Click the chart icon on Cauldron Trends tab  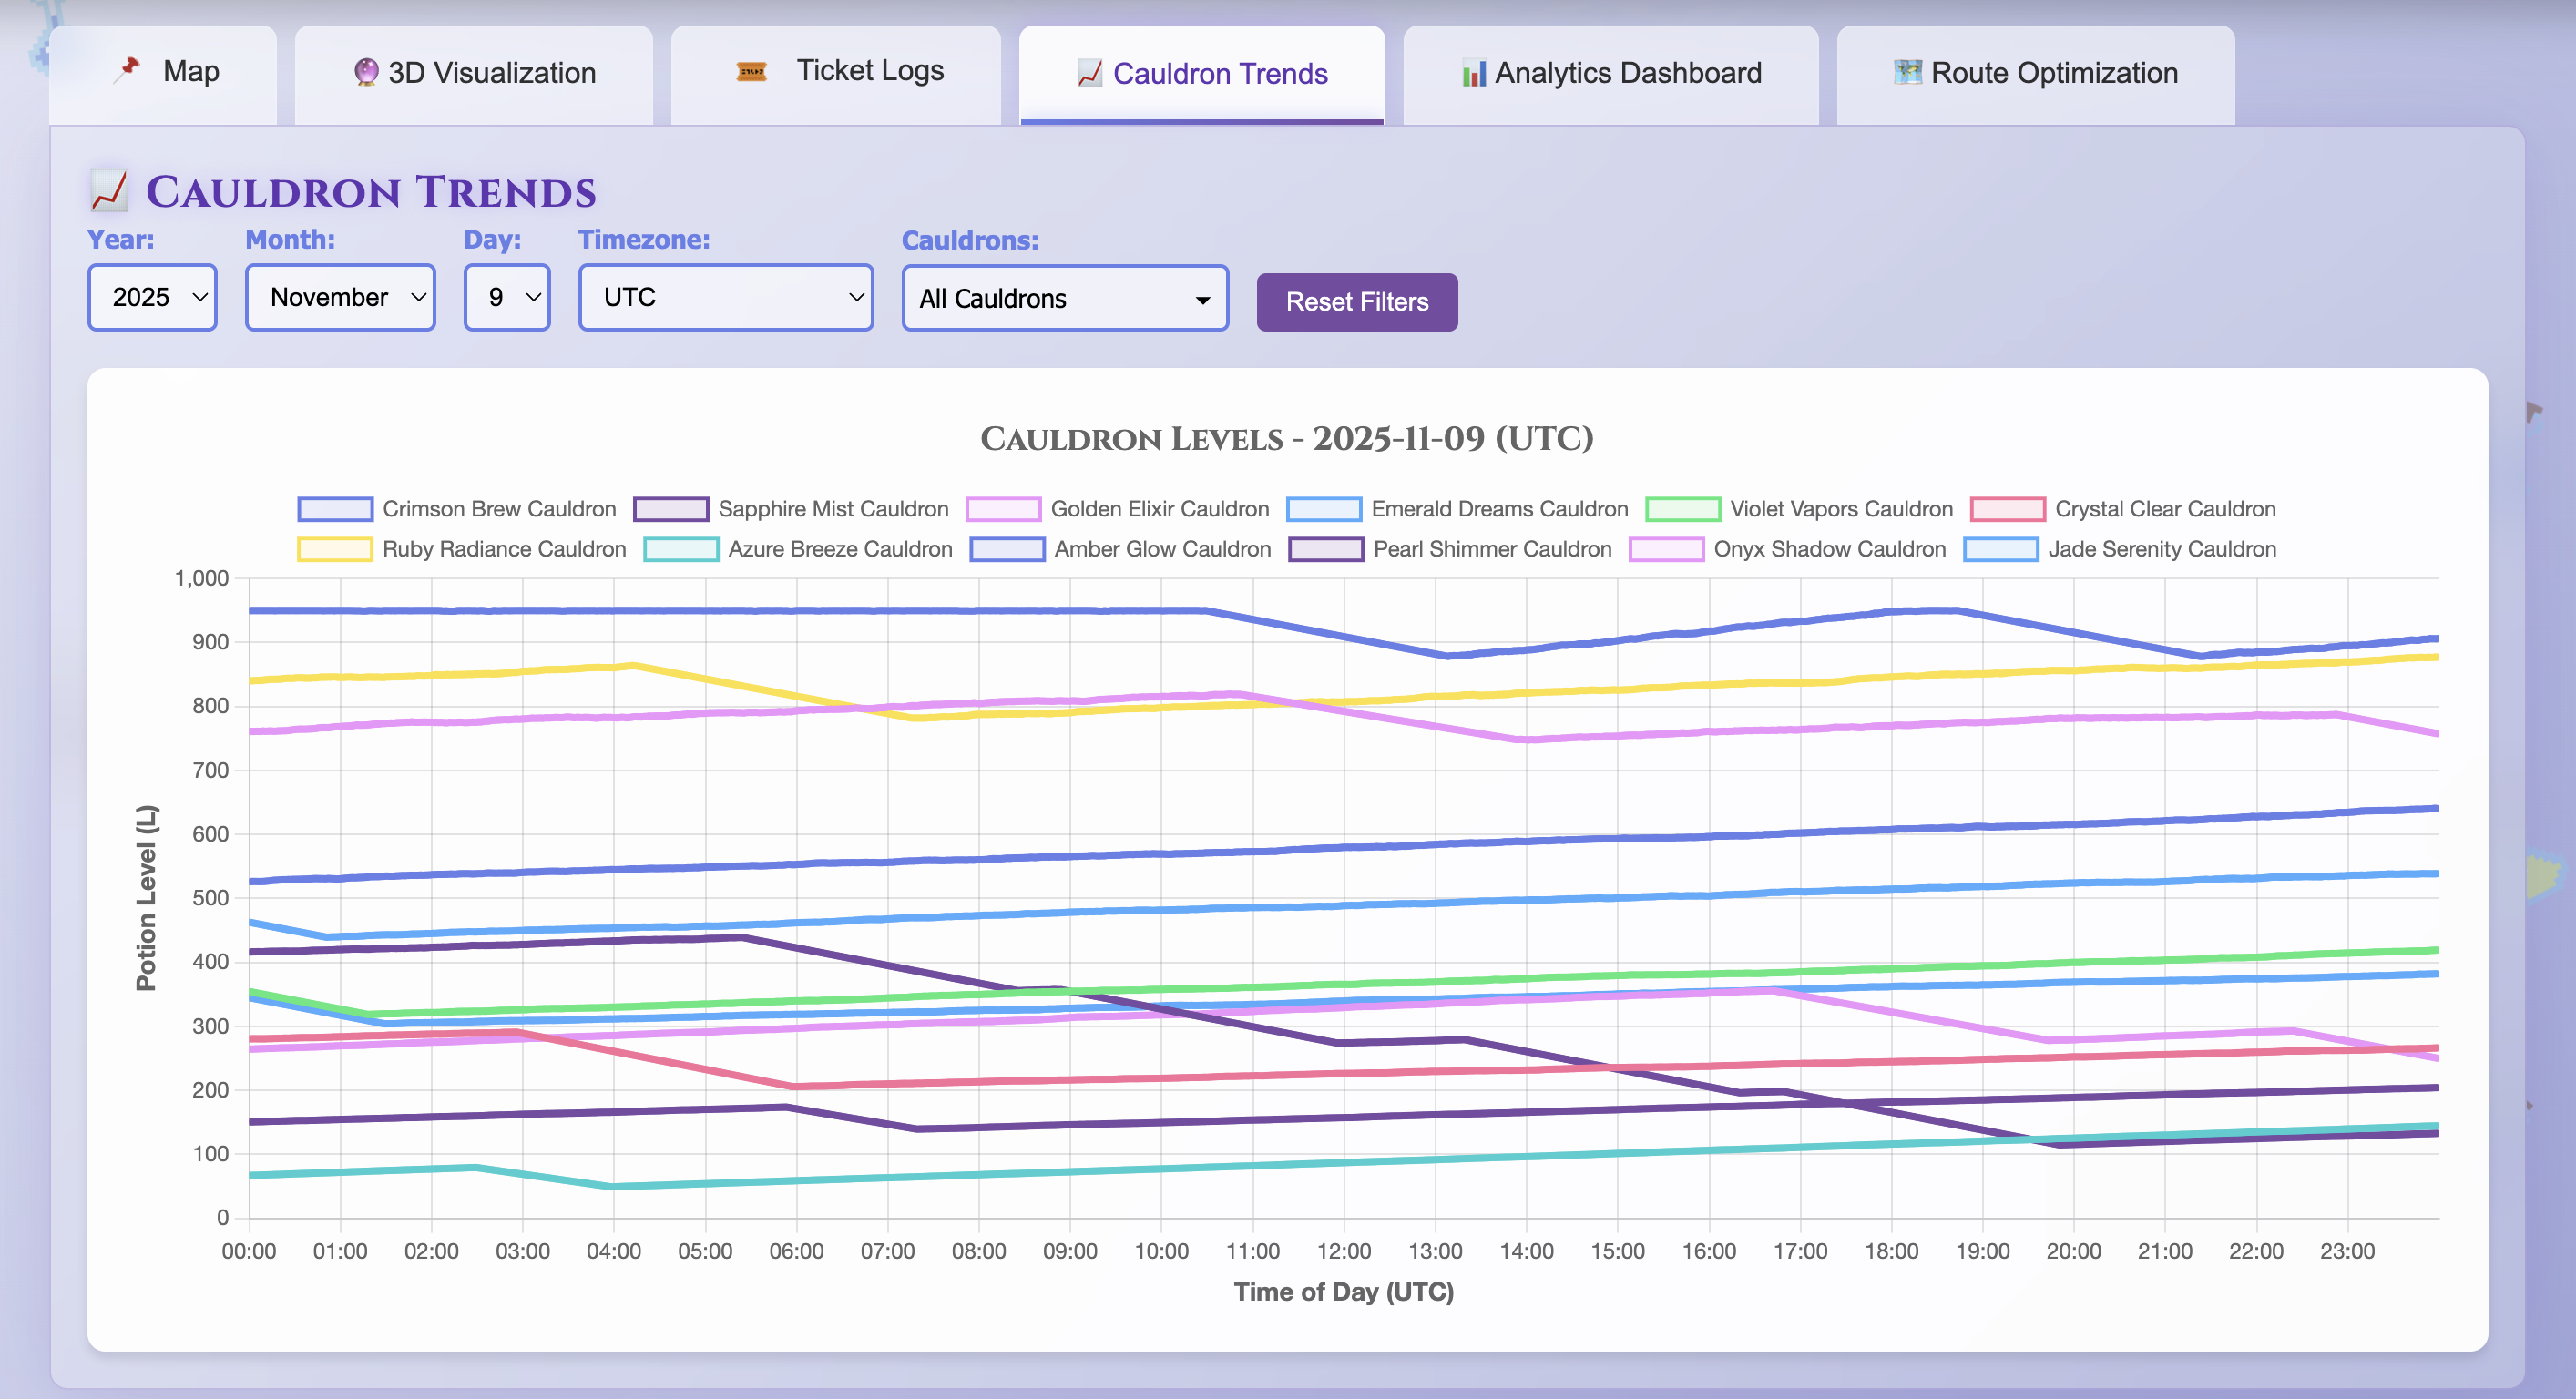click(x=1089, y=73)
